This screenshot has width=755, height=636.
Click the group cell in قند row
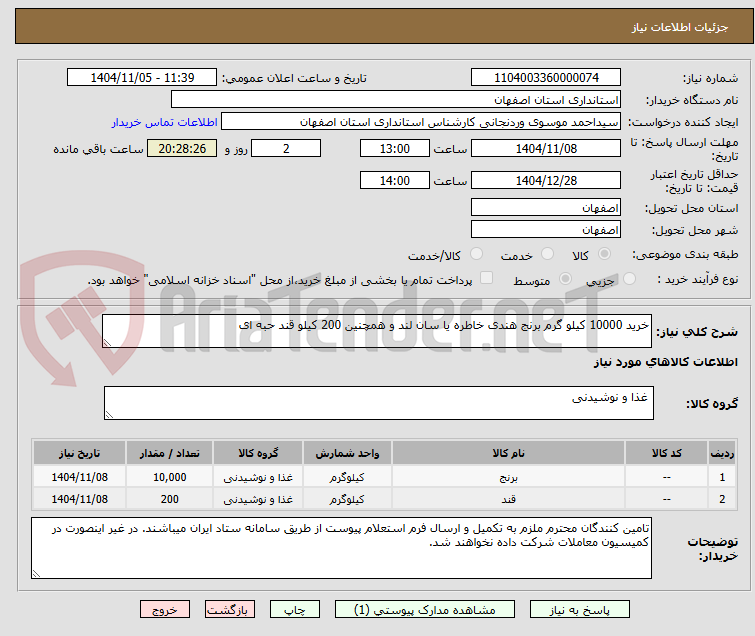coord(258,499)
